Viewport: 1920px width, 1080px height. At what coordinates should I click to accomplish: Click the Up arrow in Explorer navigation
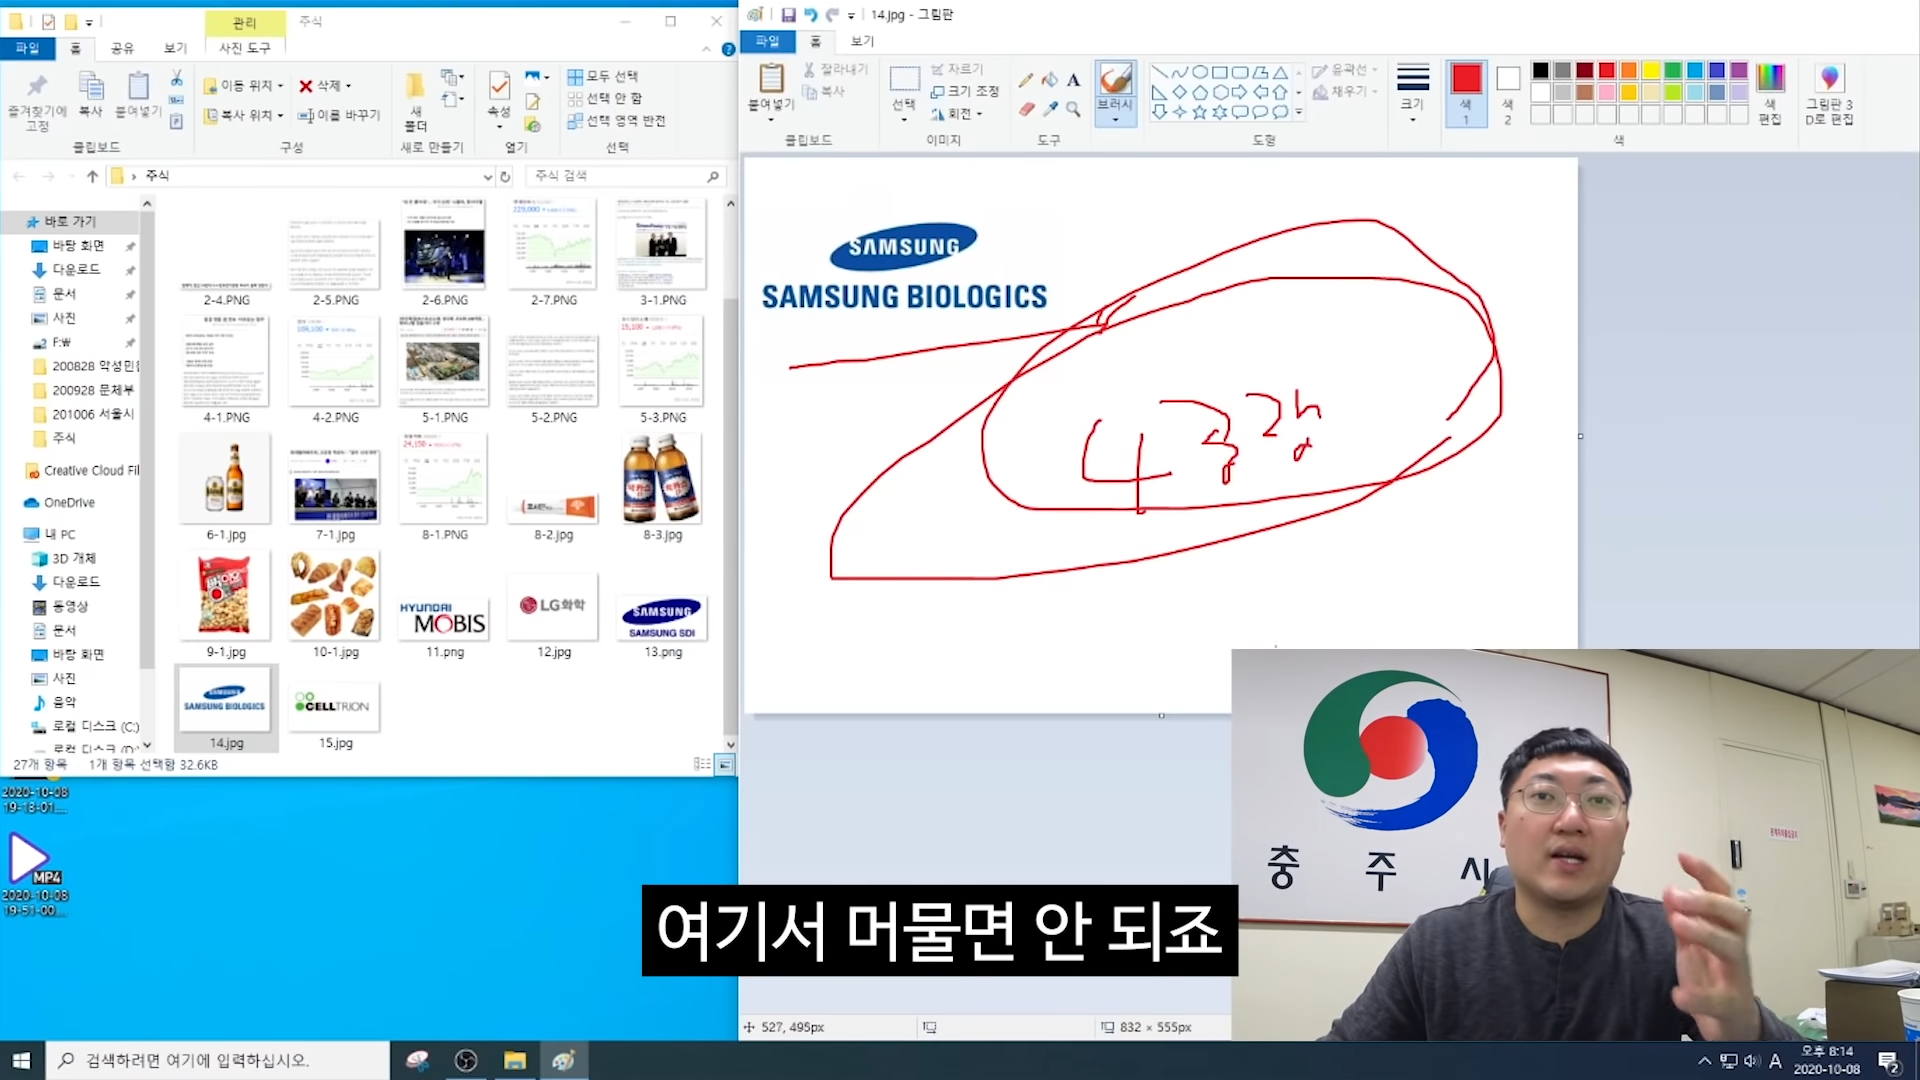(x=92, y=176)
